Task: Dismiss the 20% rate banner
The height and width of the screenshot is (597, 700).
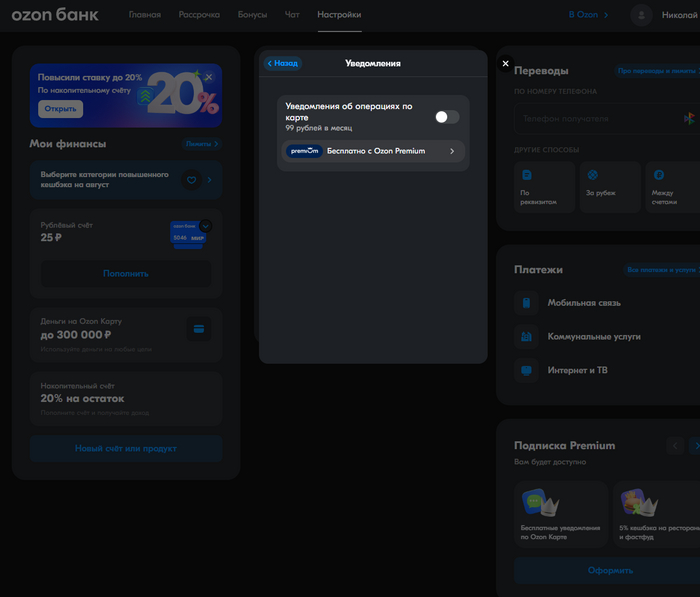Action: pos(208,77)
